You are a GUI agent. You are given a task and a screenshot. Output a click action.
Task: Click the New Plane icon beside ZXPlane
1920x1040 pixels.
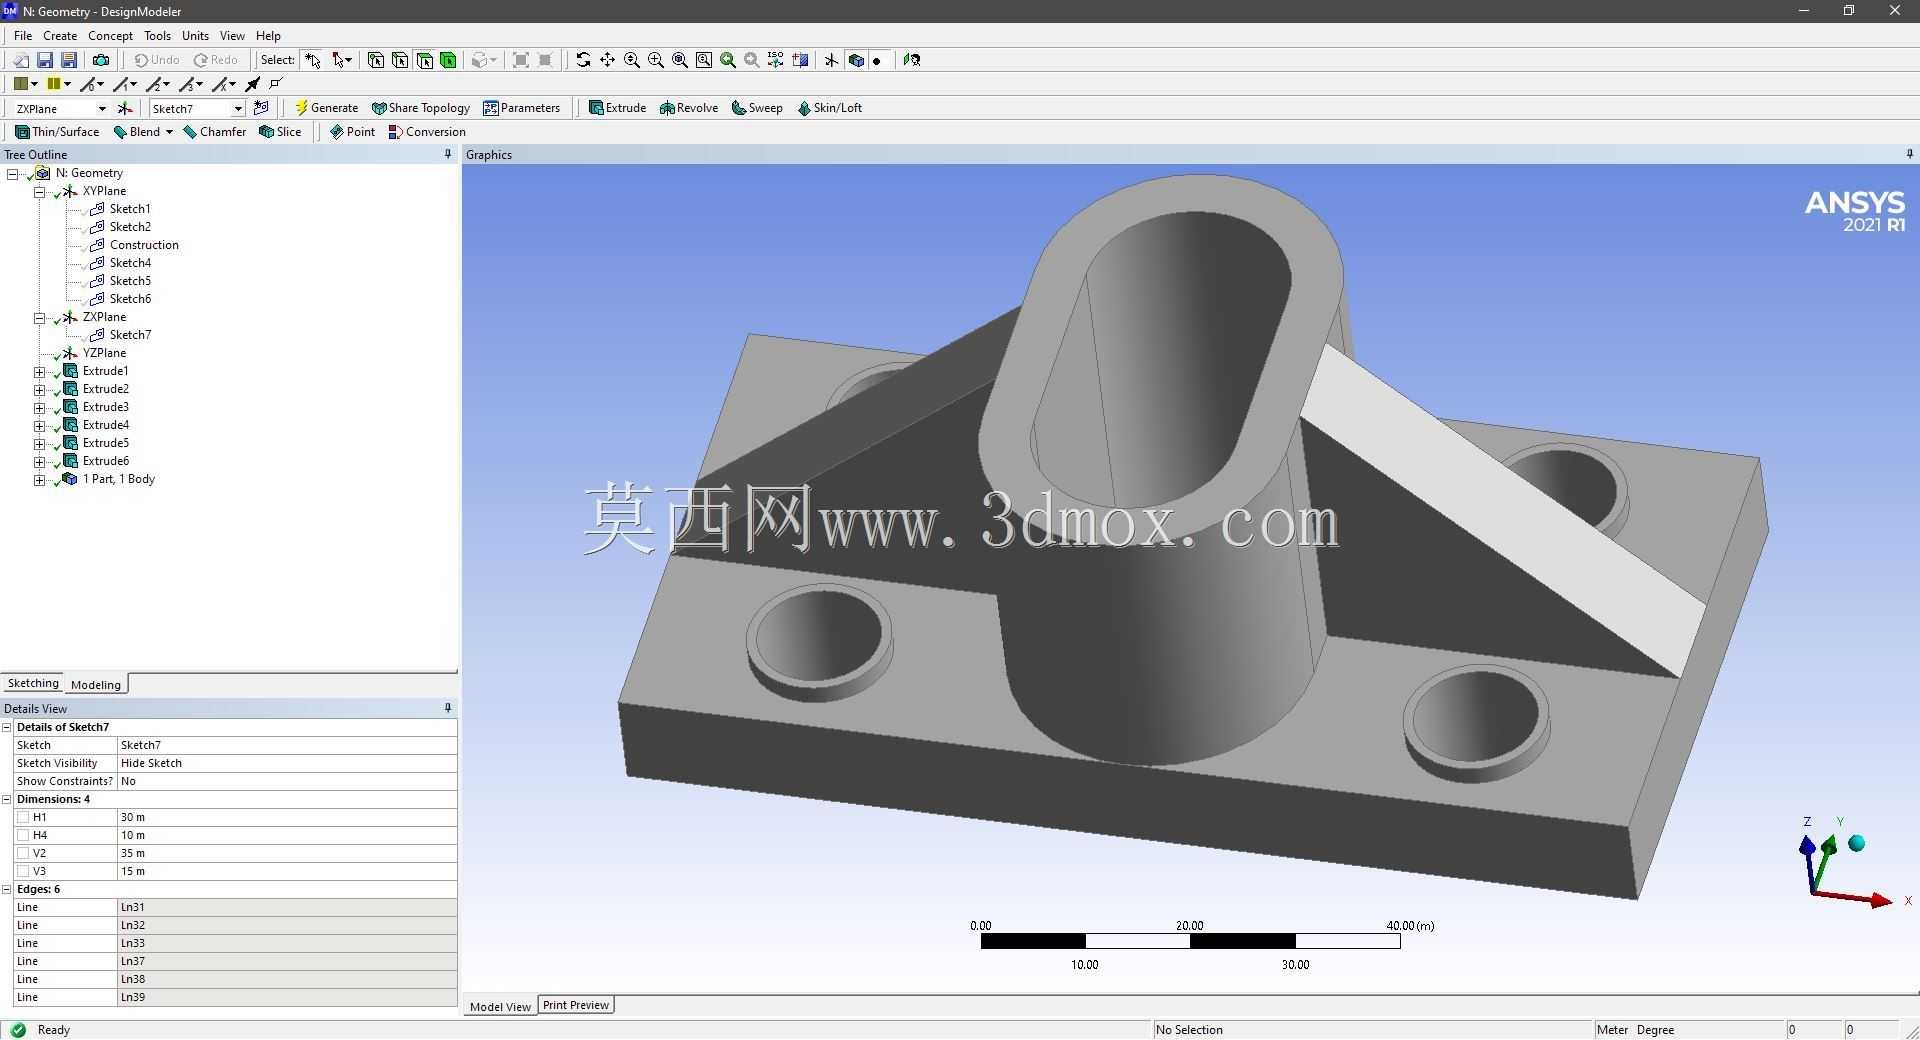point(125,108)
